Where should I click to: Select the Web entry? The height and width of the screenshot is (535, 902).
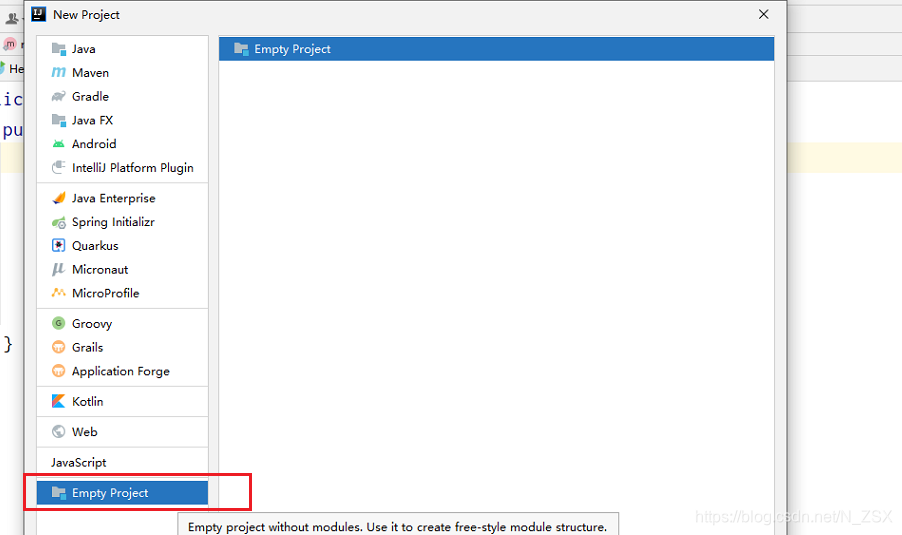[123, 431]
